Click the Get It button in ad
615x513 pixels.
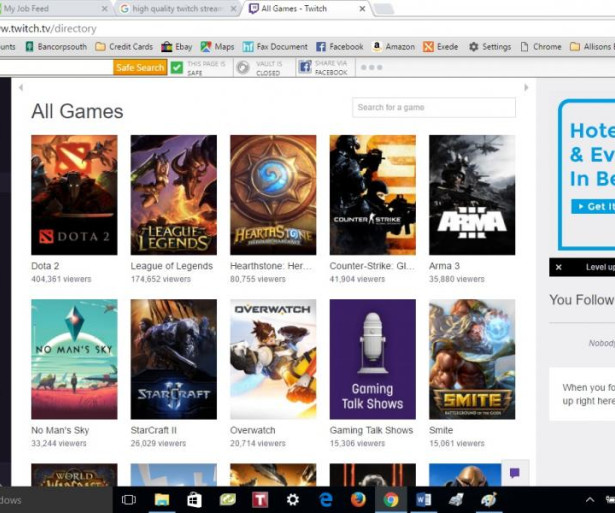tap(593, 206)
